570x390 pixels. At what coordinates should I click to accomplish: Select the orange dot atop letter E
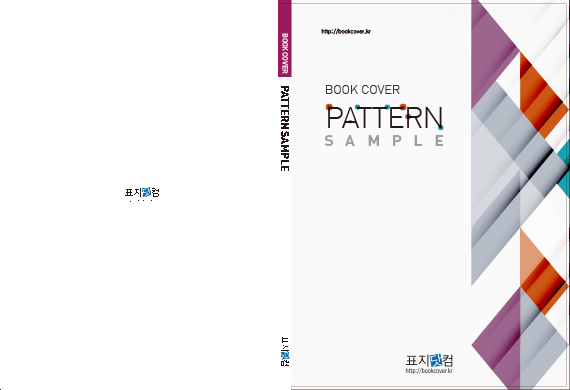pos(403,106)
